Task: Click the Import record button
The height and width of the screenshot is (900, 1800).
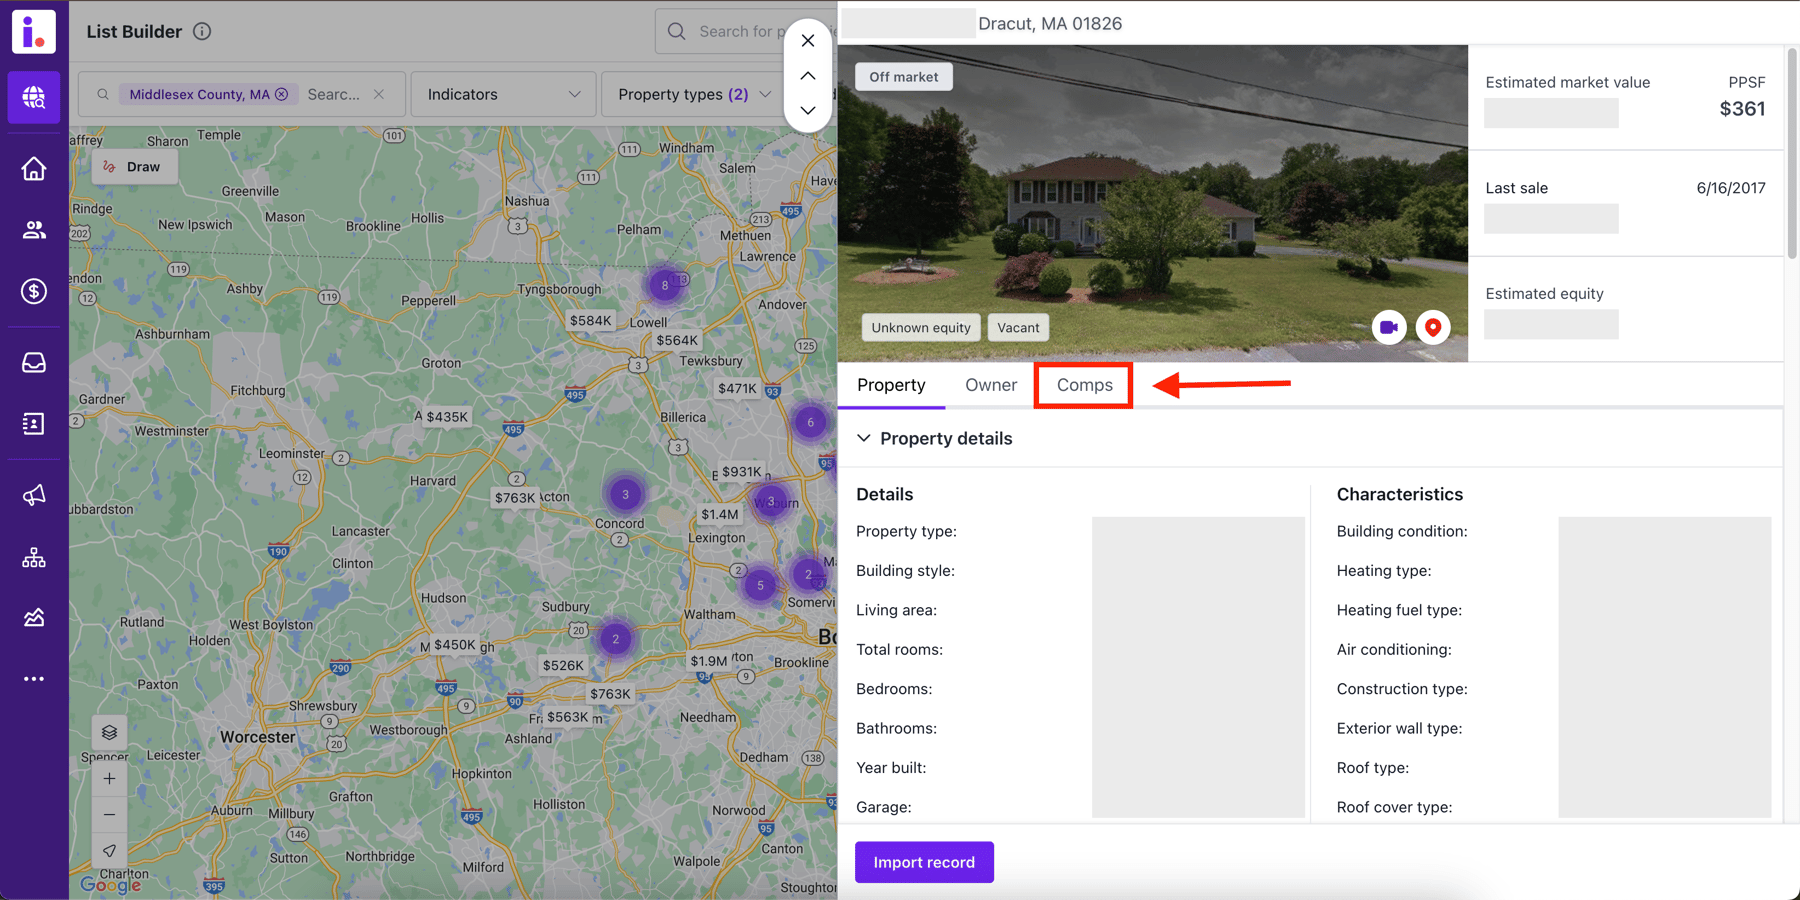Action: (x=924, y=862)
